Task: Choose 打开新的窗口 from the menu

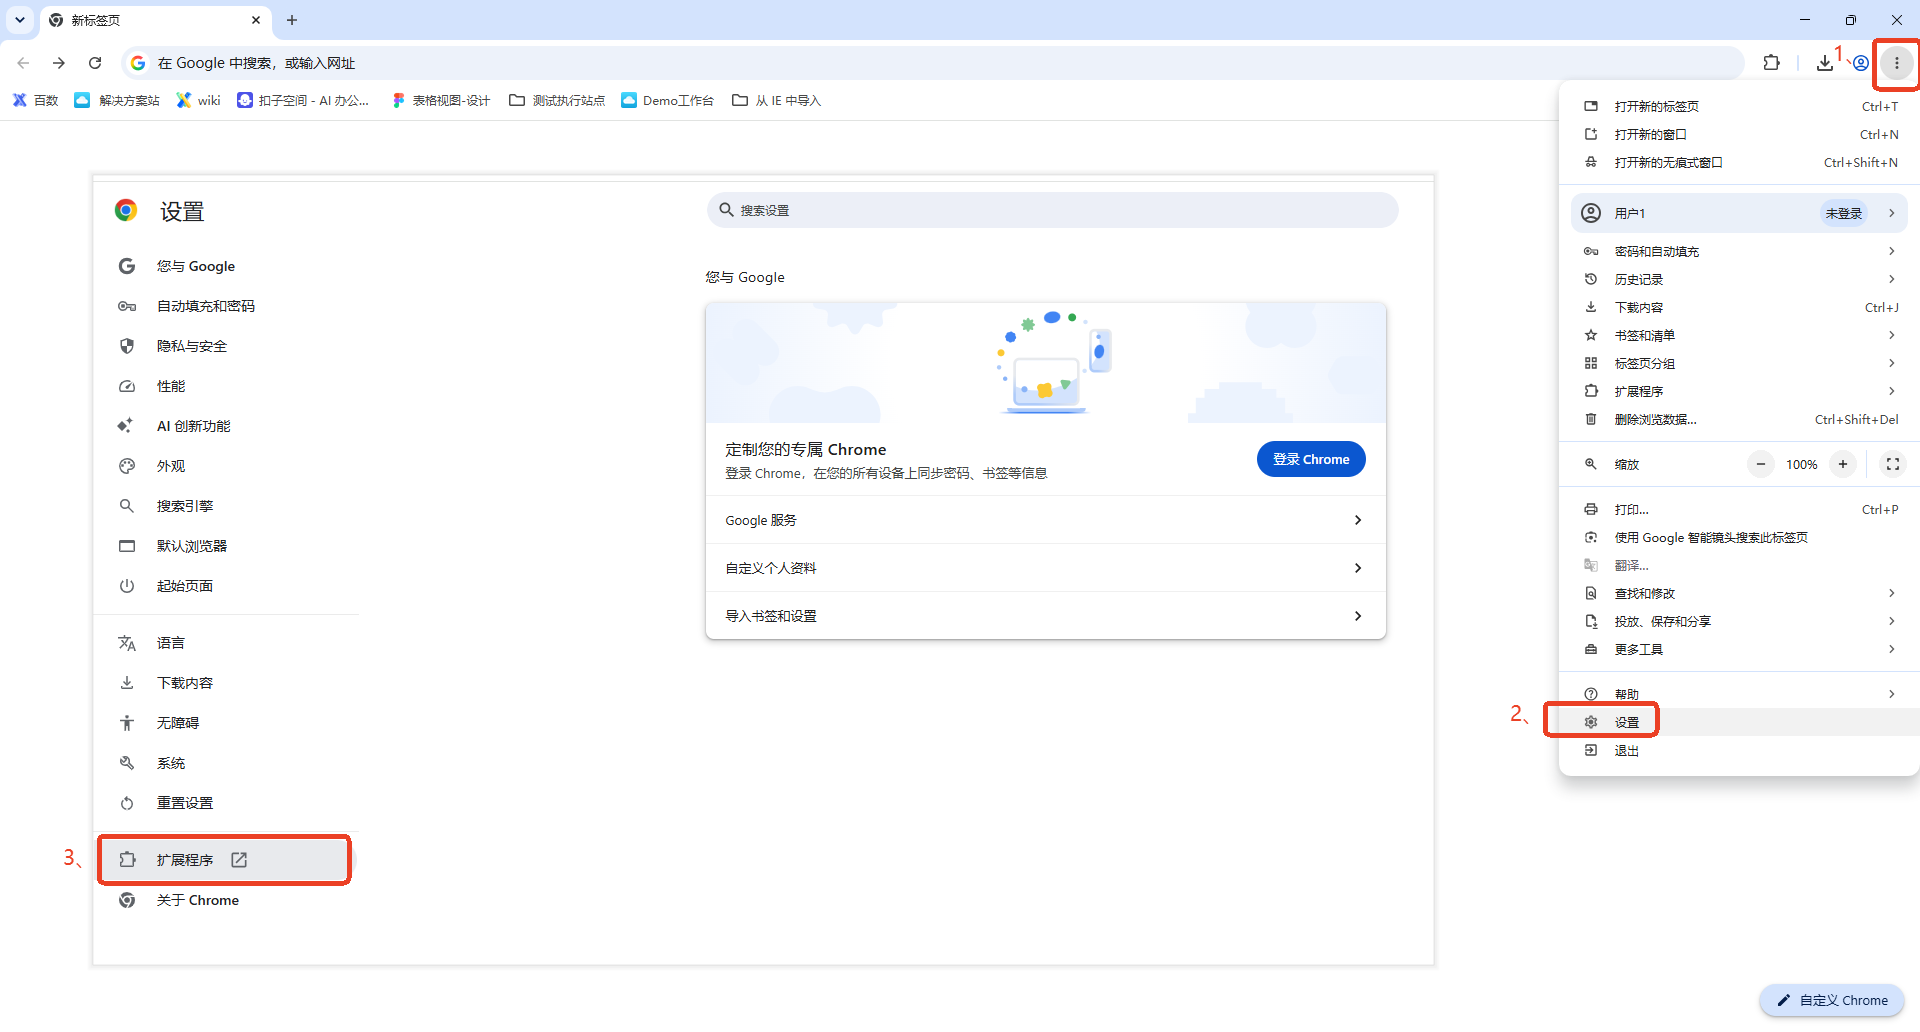Action: 1739,134
